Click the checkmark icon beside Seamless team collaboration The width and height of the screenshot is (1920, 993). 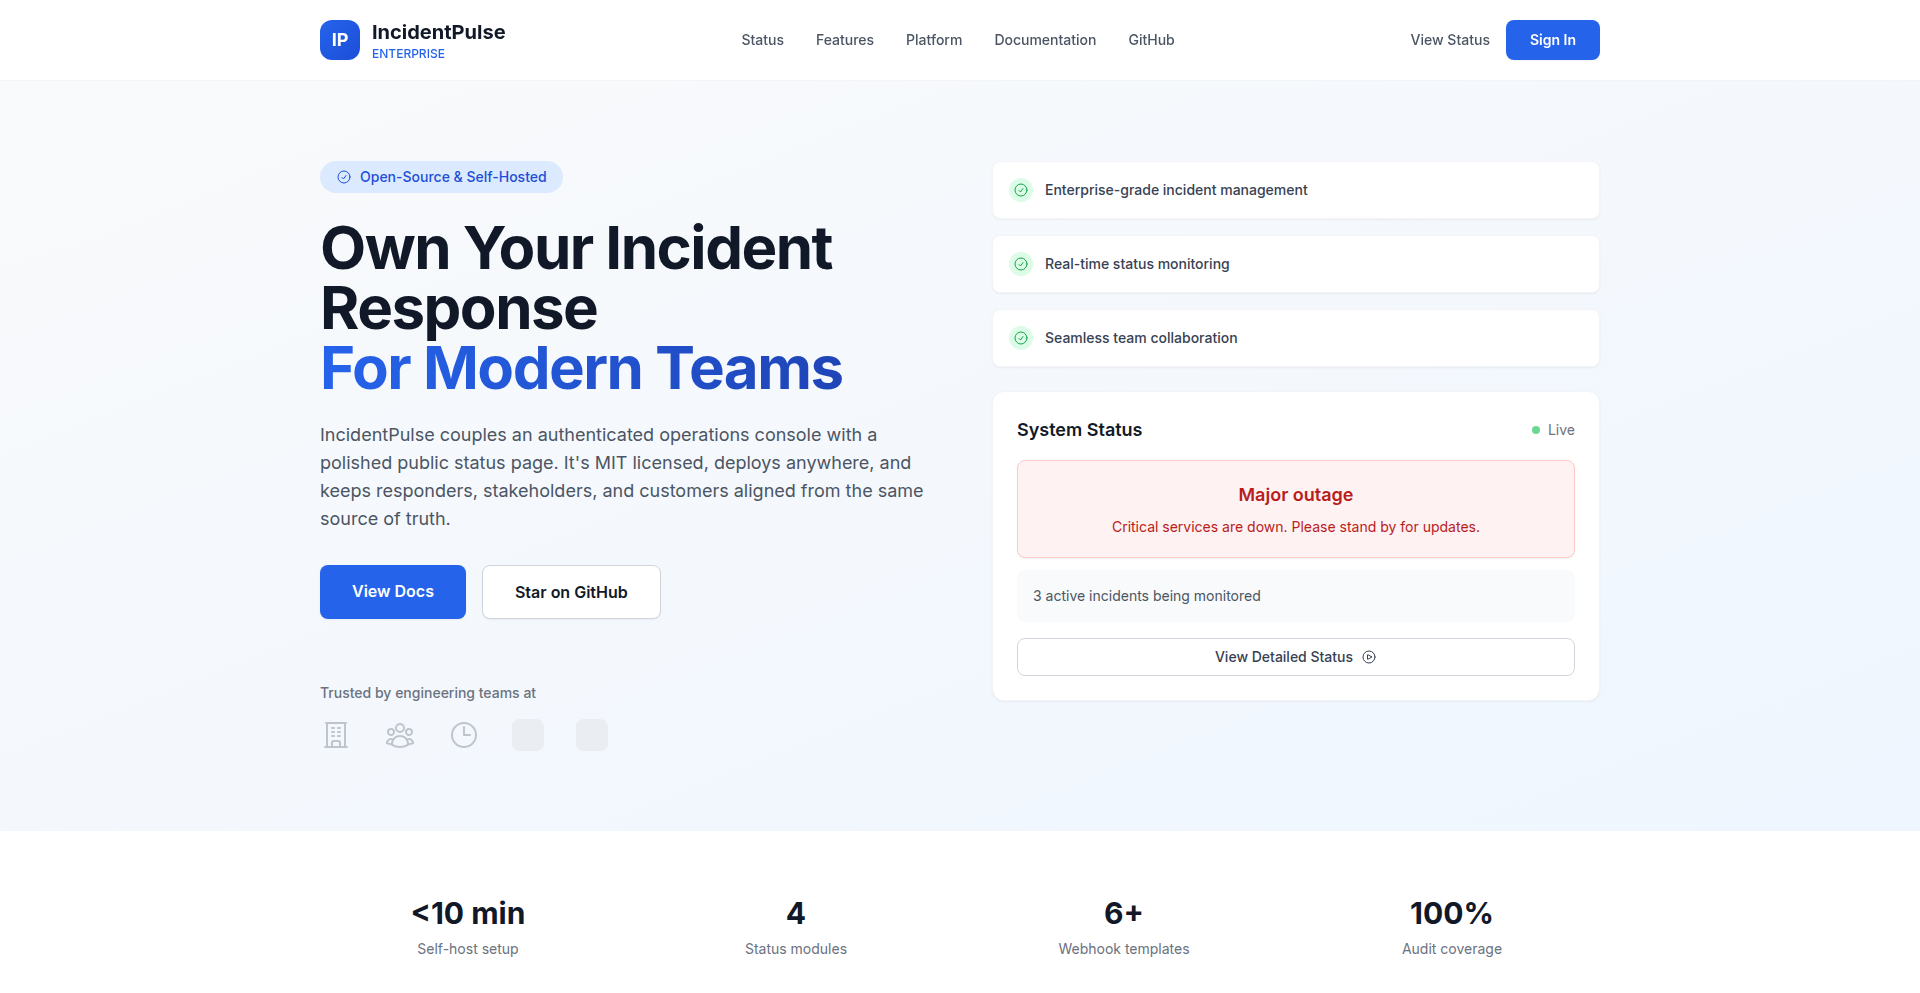click(x=1021, y=338)
